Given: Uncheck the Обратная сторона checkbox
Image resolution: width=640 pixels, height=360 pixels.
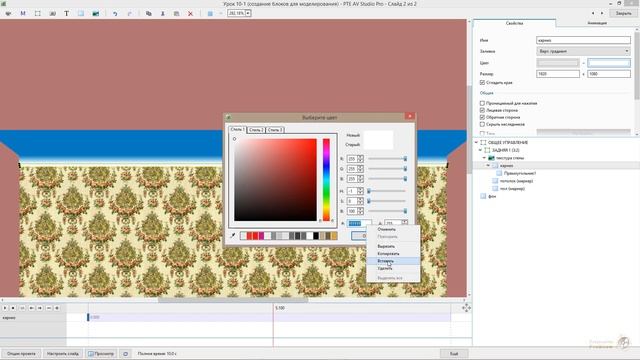Looking at the screenshot, I should 482,117.
